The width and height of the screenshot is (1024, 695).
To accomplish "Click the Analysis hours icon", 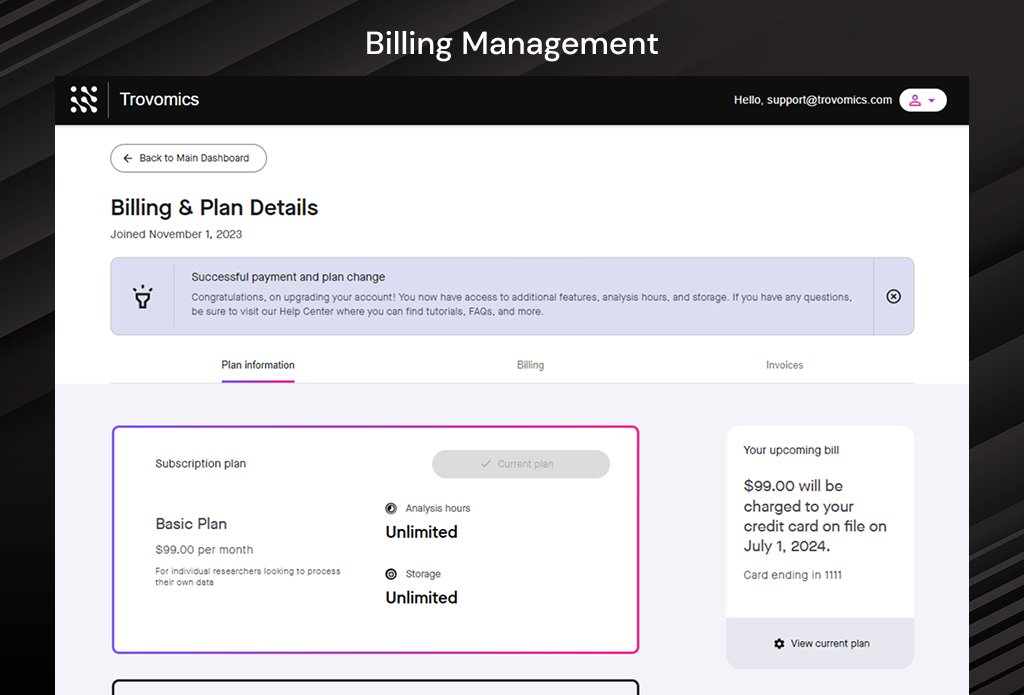I will coord(391,509).
